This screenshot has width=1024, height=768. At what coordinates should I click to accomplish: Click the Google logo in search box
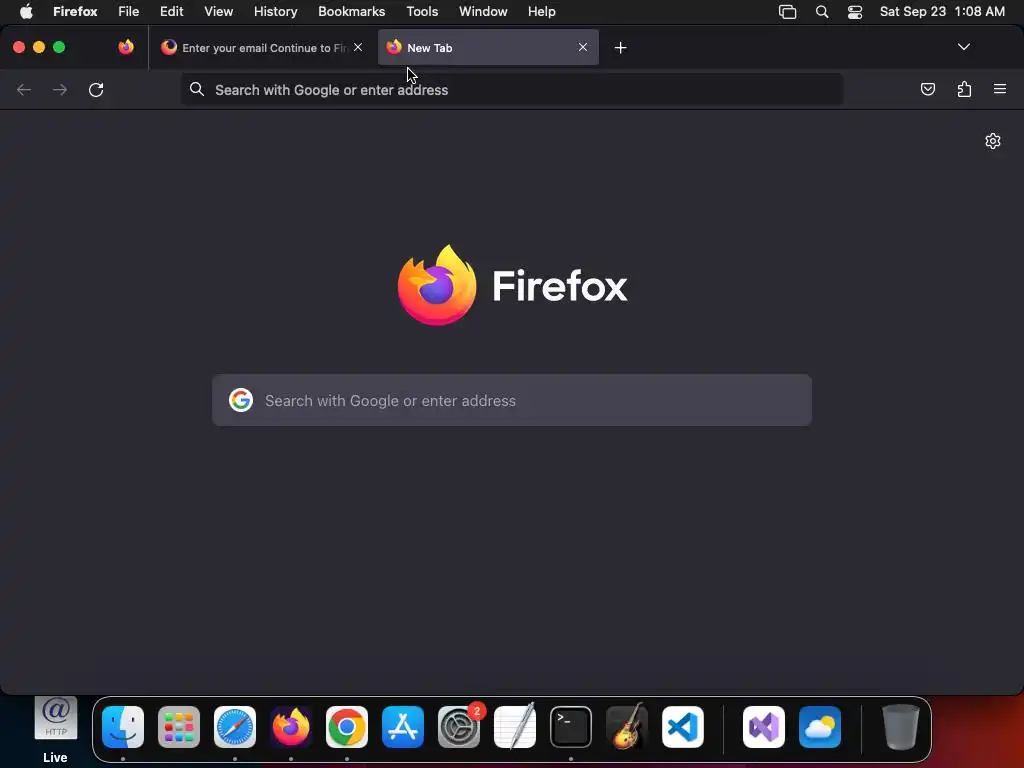241,400
